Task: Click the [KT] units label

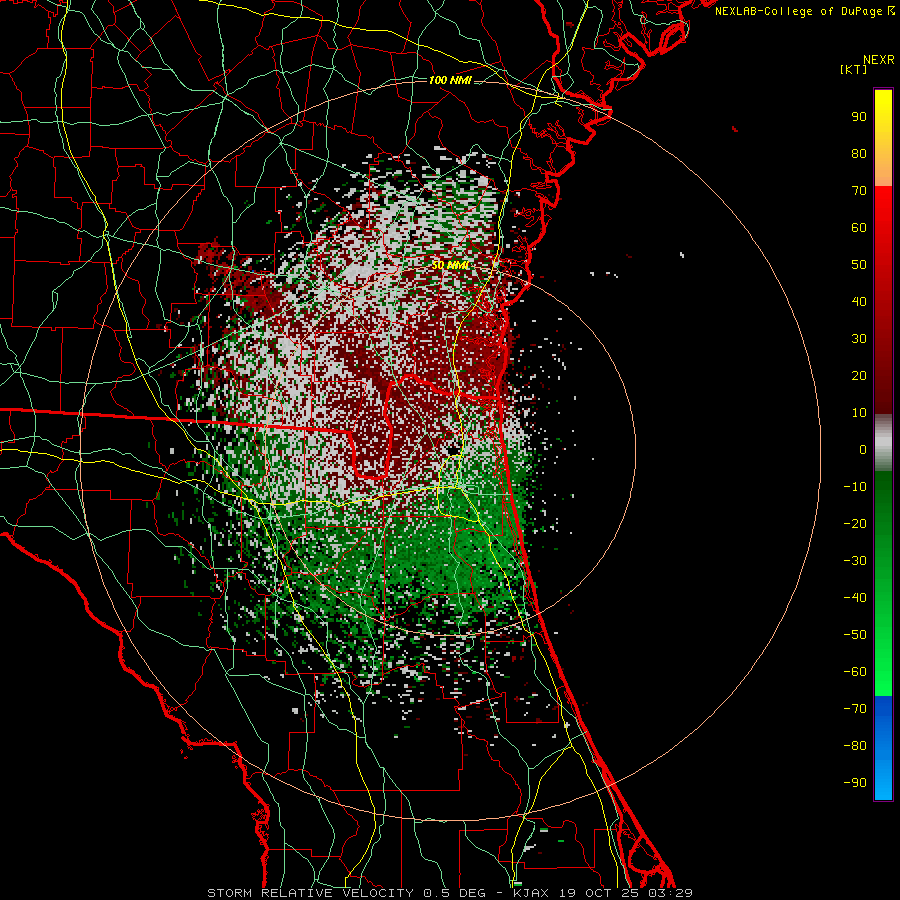Action: (x=854, y=69)
